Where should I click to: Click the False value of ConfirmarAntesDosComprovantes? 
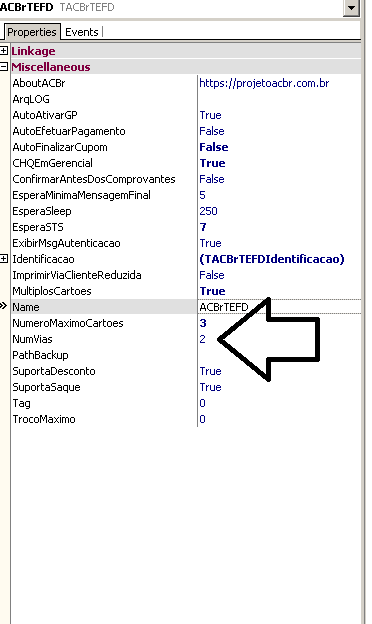point(212,179)
